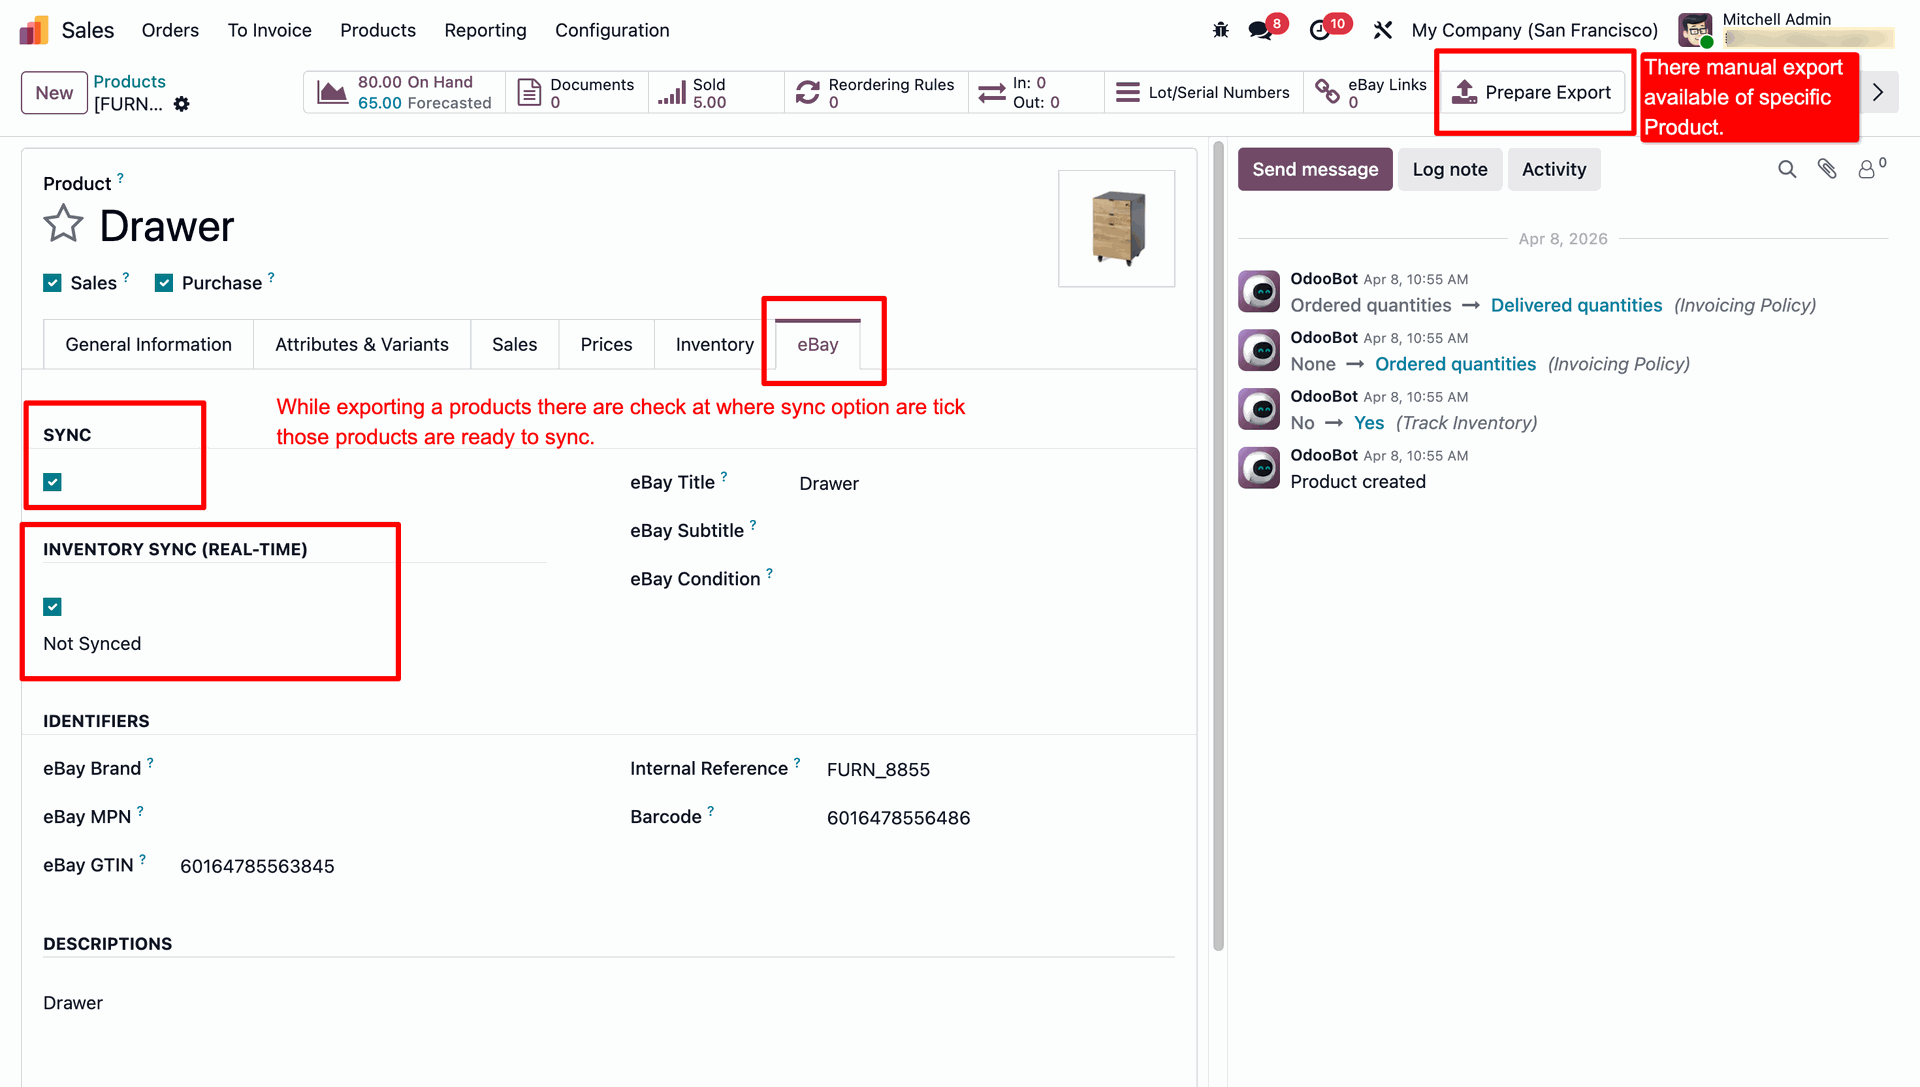1920x1087 pixels.
Task: Open the Reporting menu
Action: pyautogui.click(x=485, y=30)
